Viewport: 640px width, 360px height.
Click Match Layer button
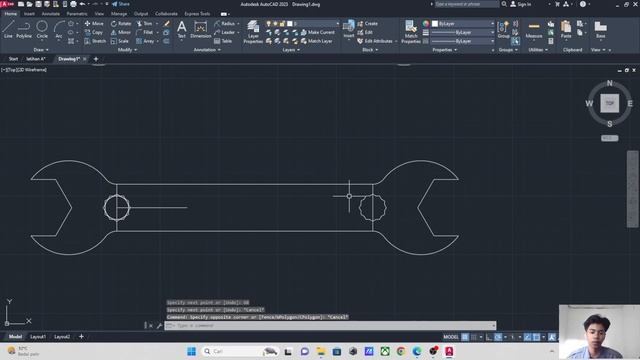click(316, 41)
